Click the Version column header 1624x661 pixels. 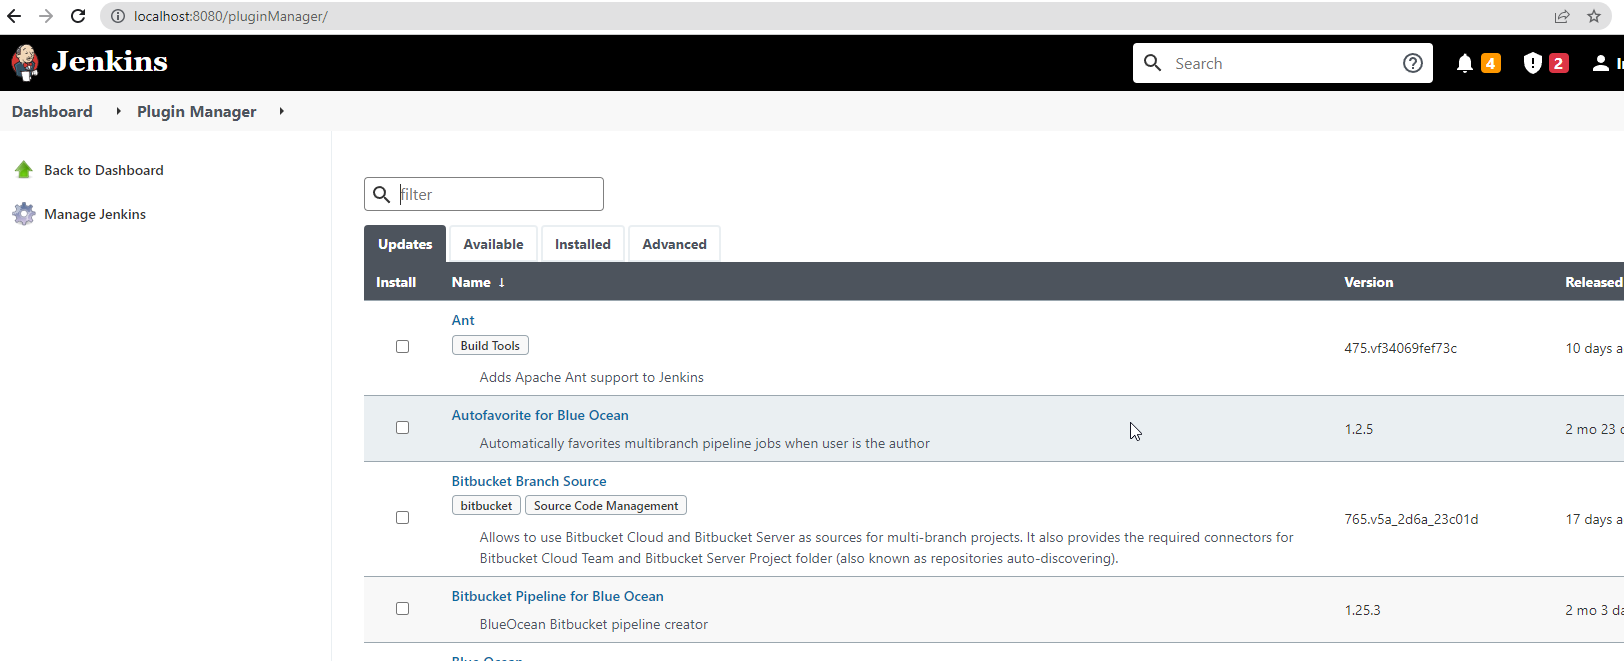point(1368,282)
